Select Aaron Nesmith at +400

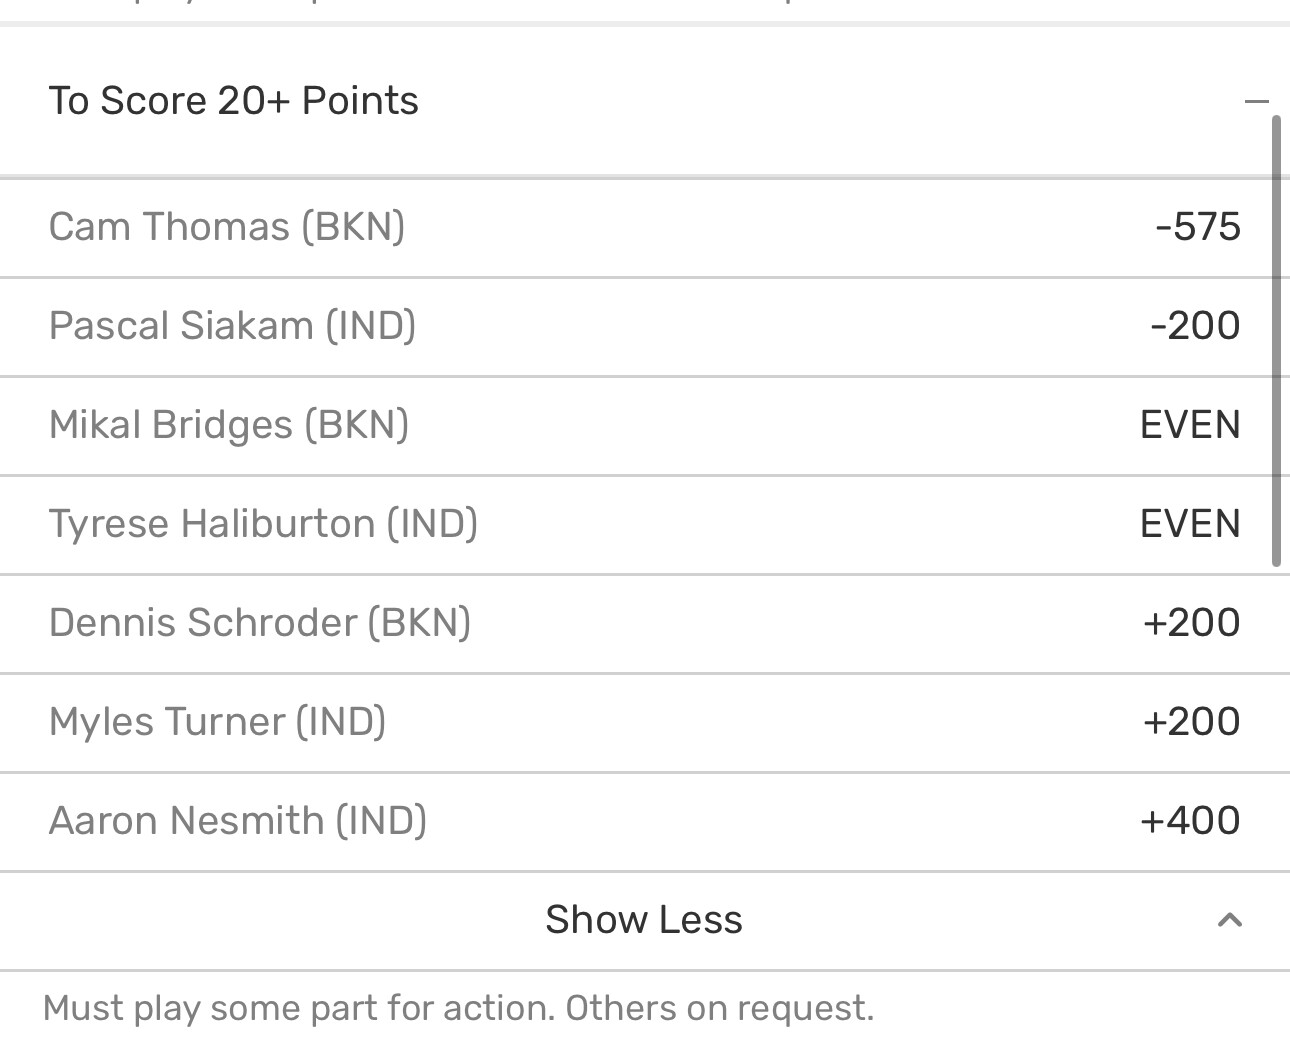pos(1190,821)
